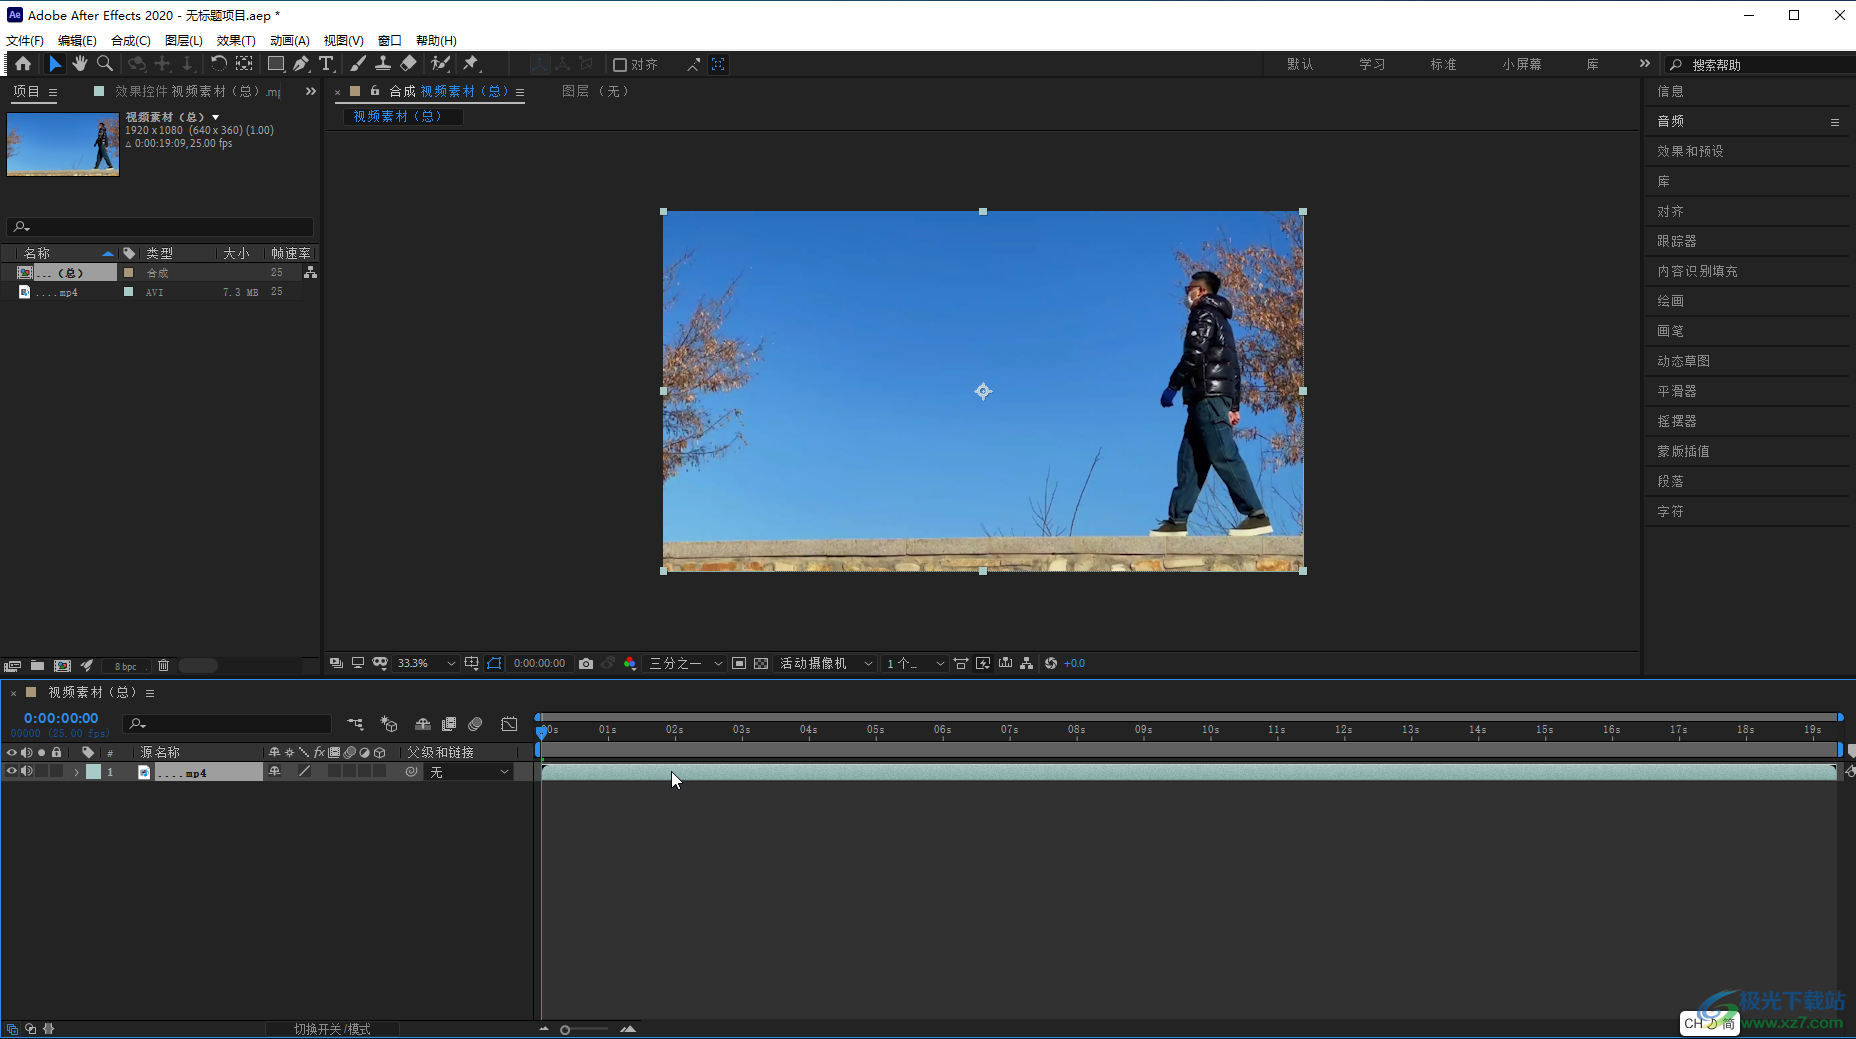Open the 文件(F) menu

click(x=25, y=41)
